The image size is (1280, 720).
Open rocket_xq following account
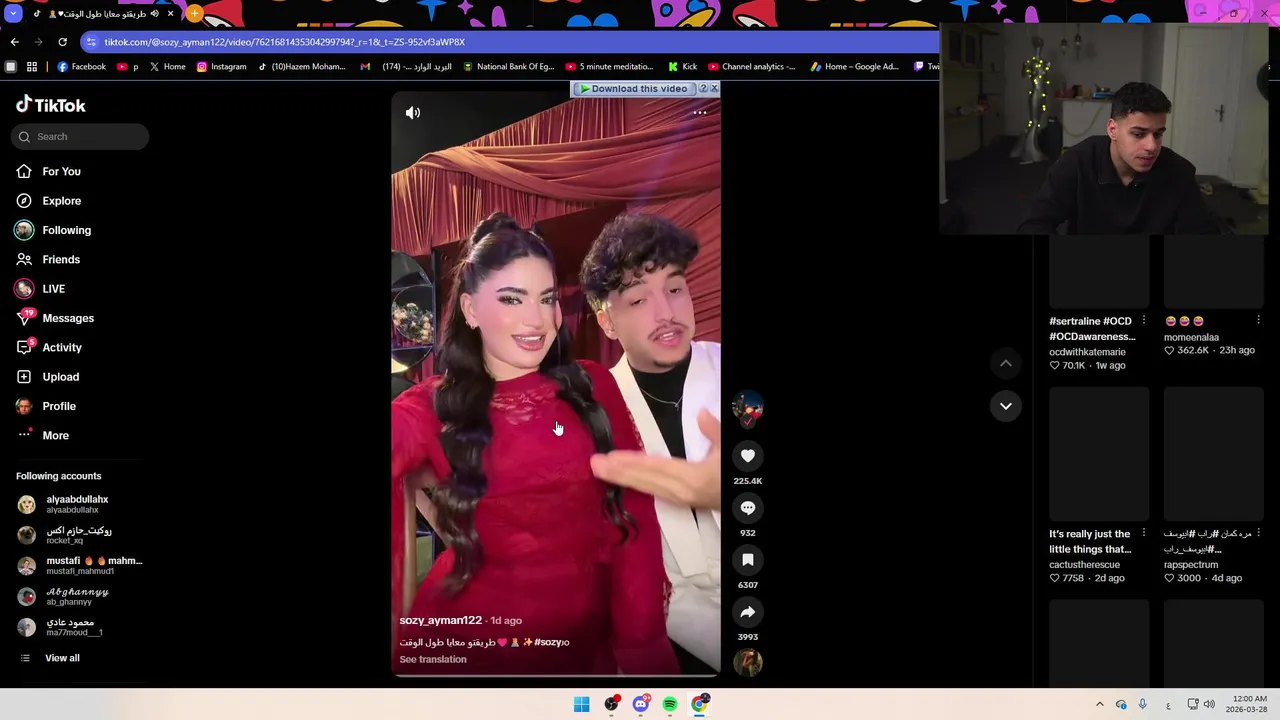coord(79,535)
